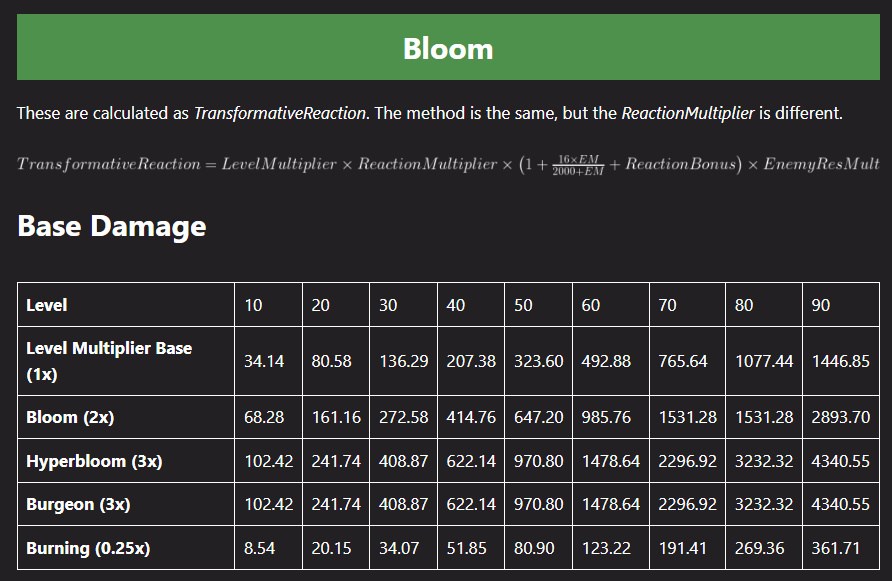The image size is (892, 581).
Task: Click the 68.28 Bloom damage cell
Action: pyautogui.click(x=269, y=417)
